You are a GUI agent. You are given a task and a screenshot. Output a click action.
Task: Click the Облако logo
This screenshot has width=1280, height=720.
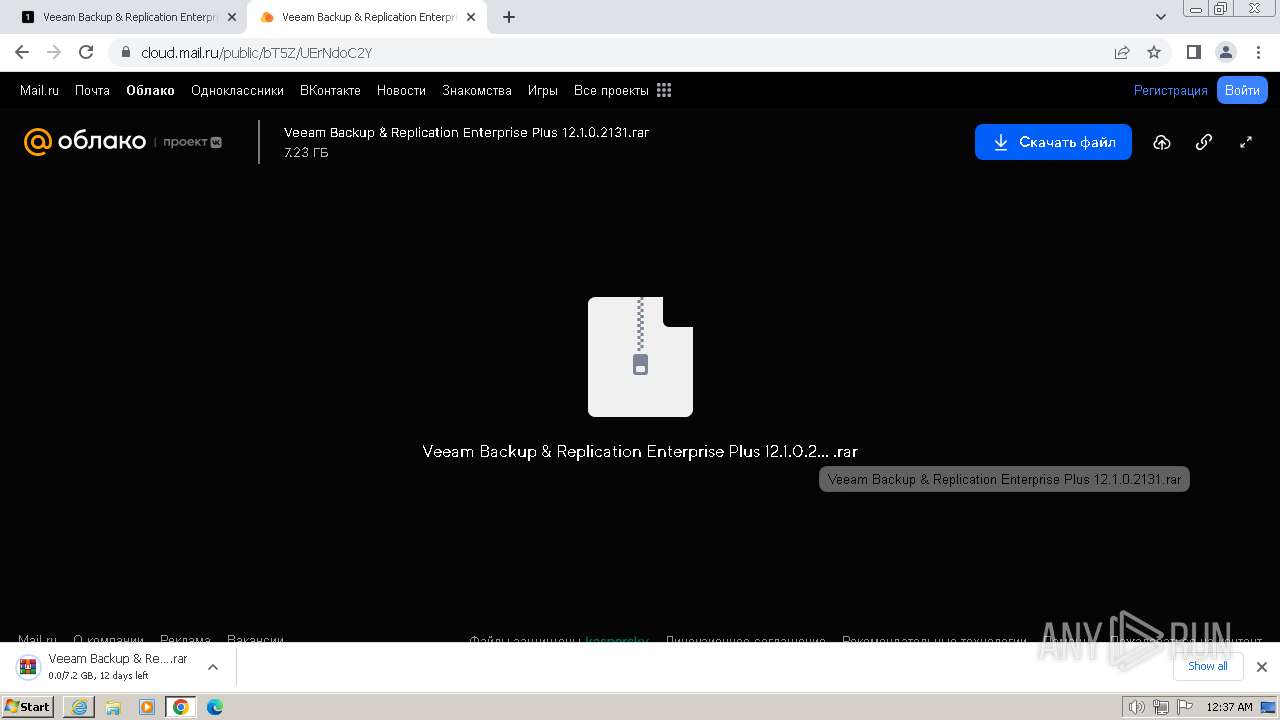pos(85,142)
